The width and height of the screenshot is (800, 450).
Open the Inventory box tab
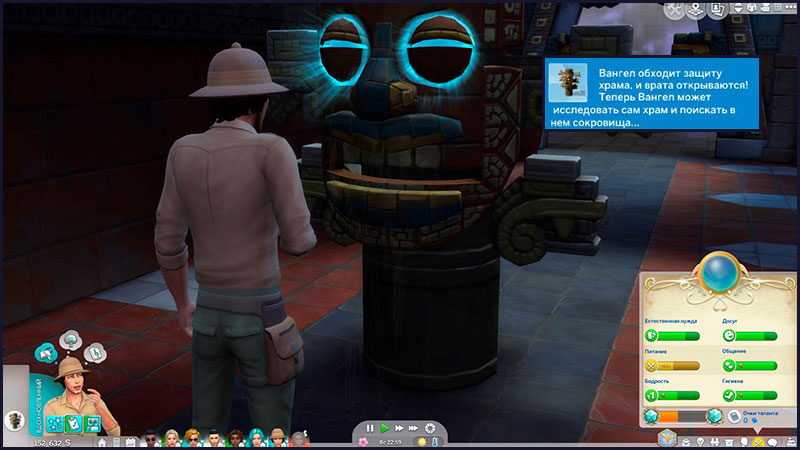[729, 442]
